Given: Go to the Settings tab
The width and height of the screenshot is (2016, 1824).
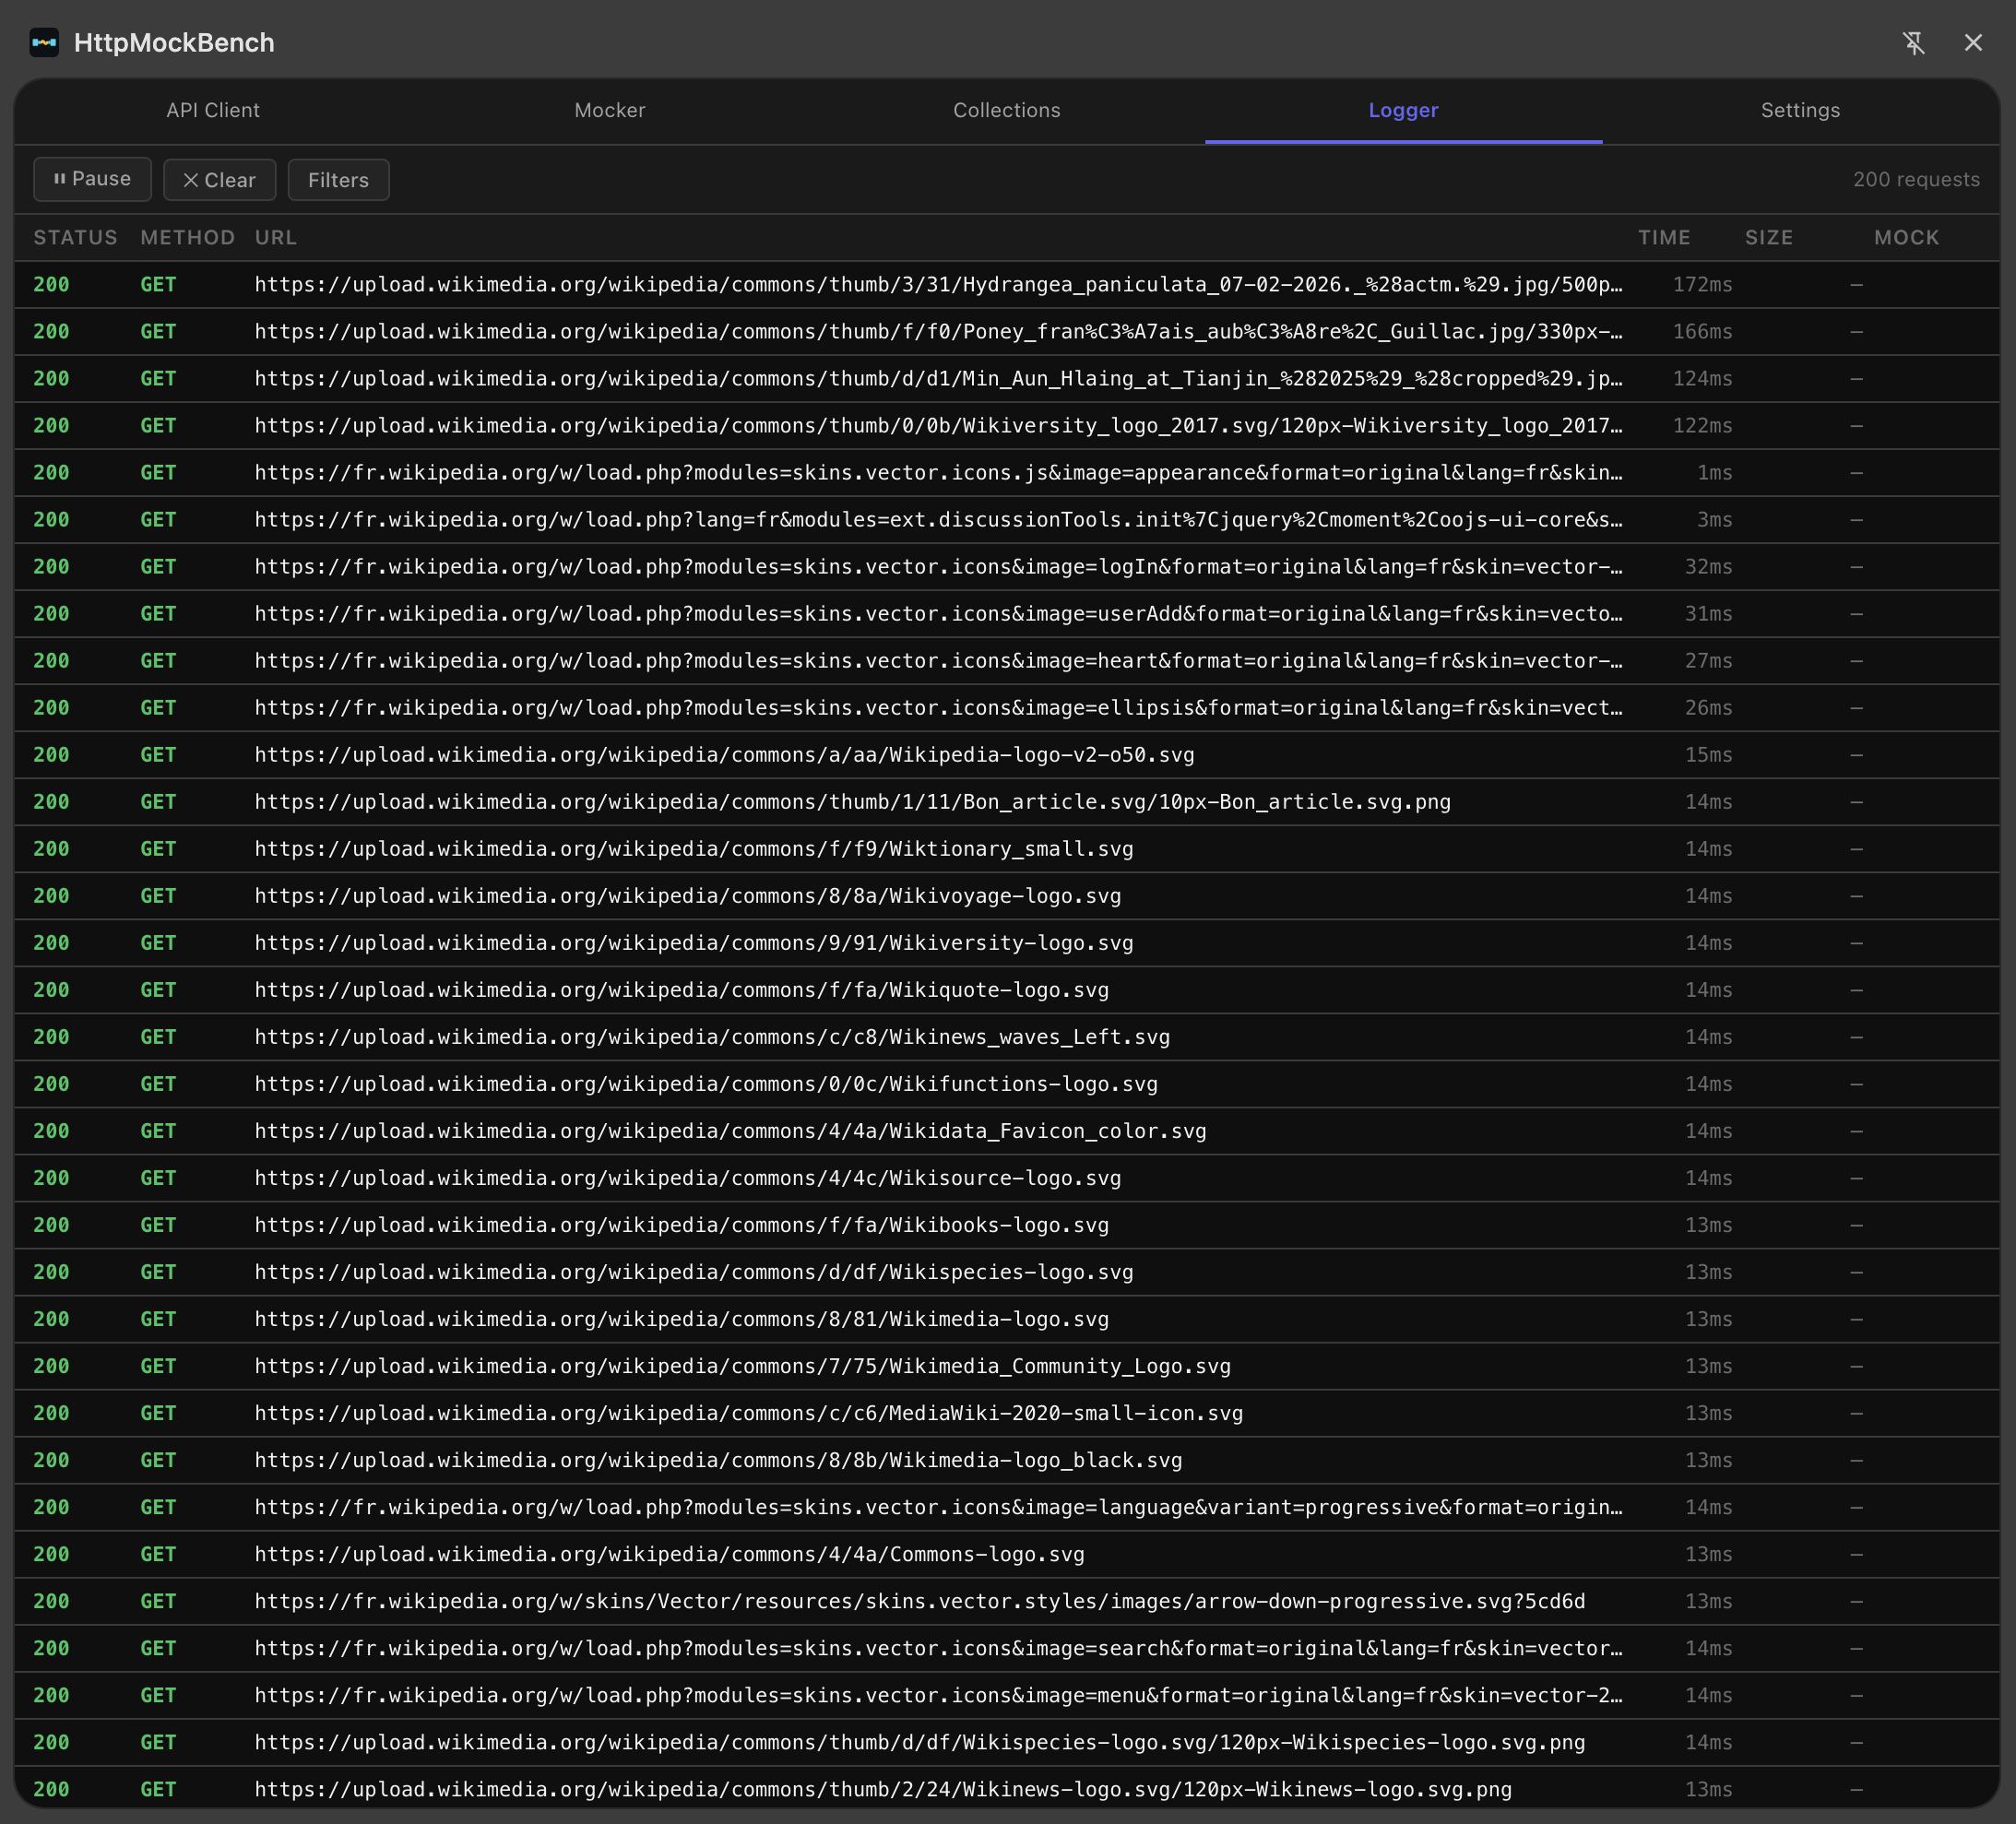Looking at the screenshot, I should pyautogui.click(x=1800, y=110).
